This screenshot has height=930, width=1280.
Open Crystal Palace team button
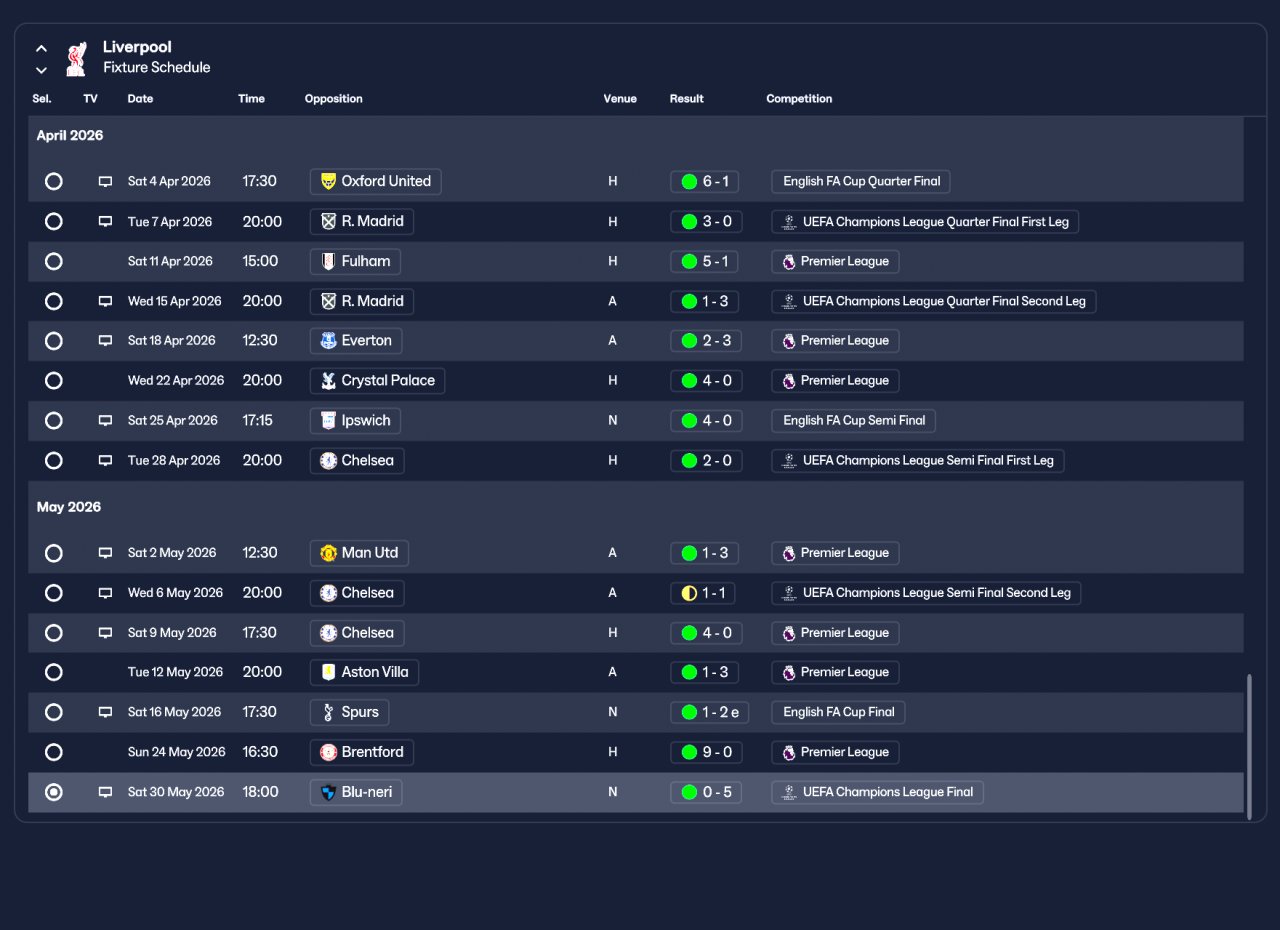tap(377, 381)
